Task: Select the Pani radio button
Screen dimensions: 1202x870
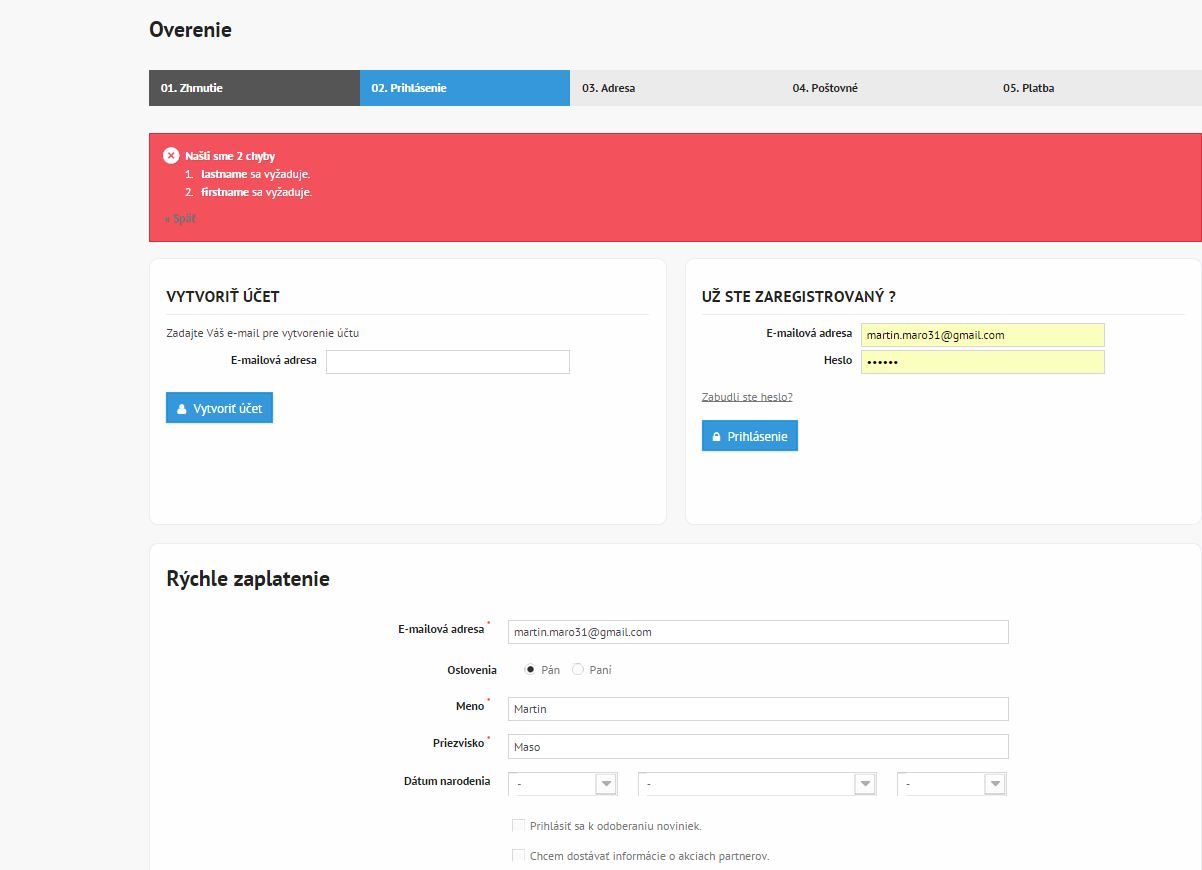Action: coord(578,670)
